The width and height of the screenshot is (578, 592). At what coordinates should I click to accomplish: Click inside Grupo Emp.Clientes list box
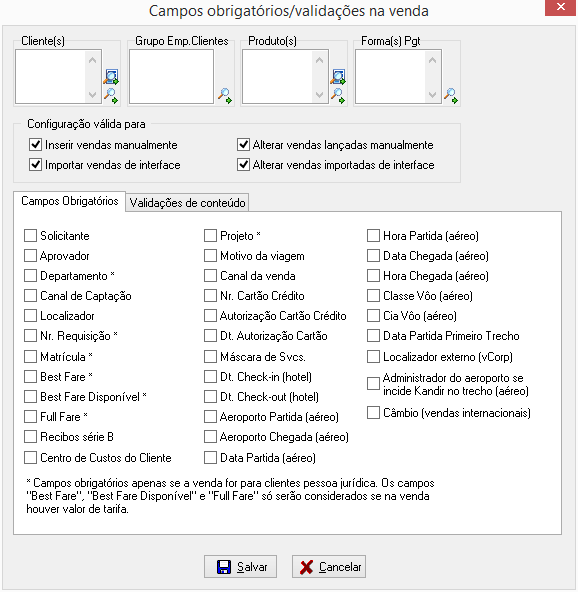pos(171,77)
